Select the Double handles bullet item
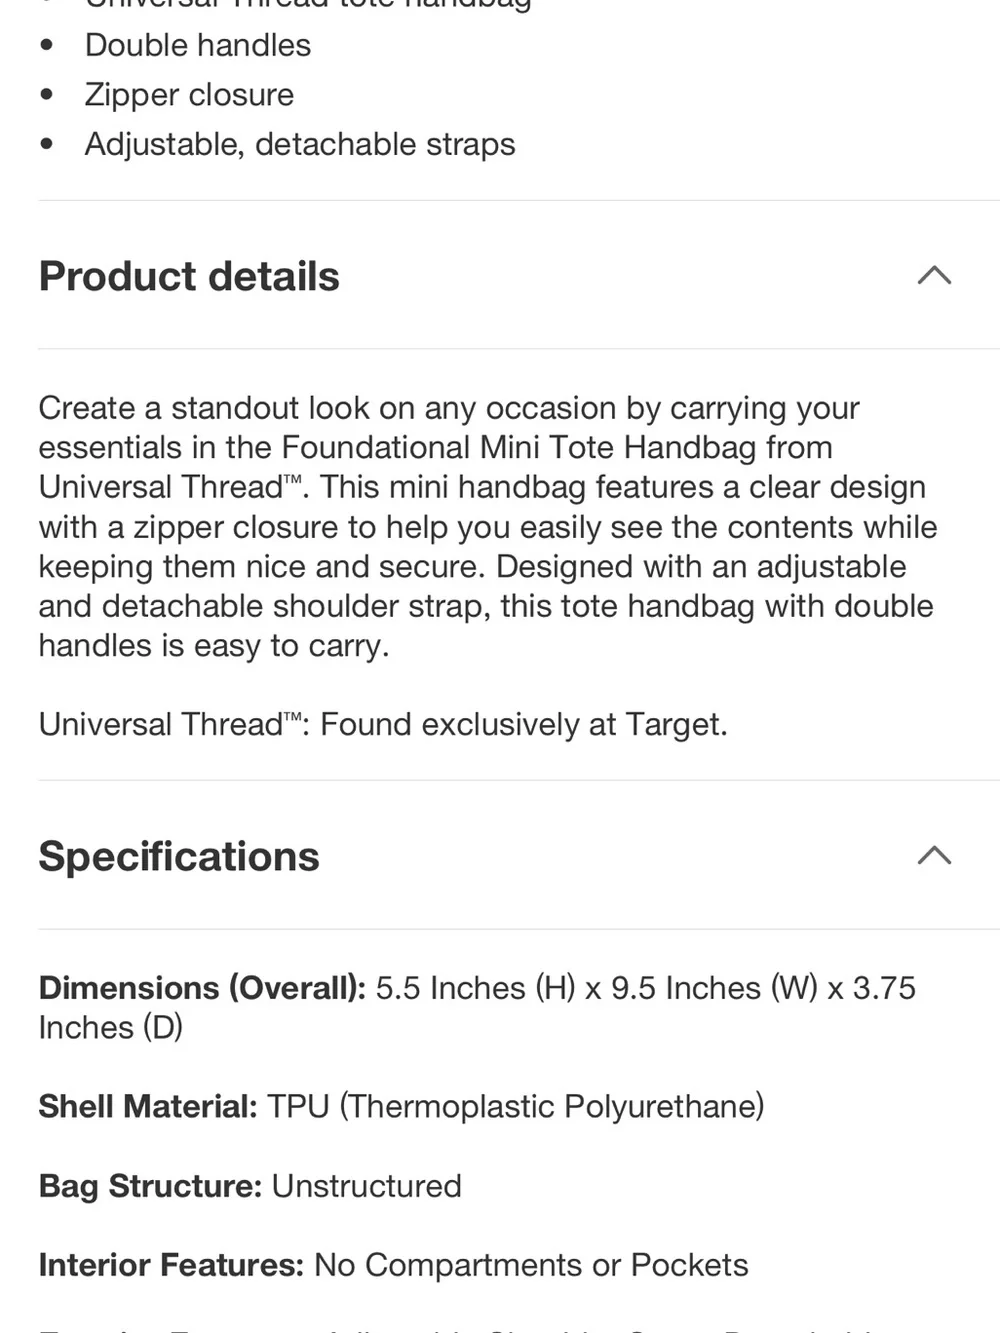Viewport: 1000px width, 1333px height. pyautogui.click(x=198, y=45)
